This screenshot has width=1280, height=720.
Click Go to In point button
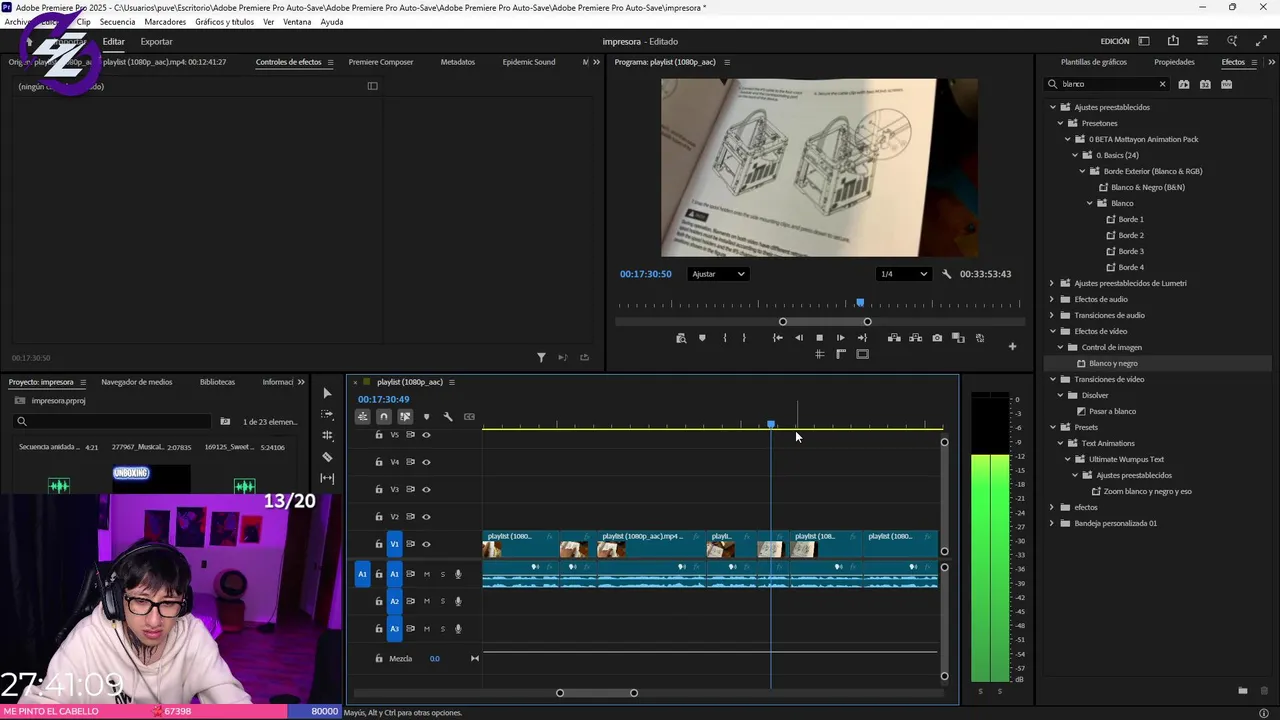[x=777, y=338]
